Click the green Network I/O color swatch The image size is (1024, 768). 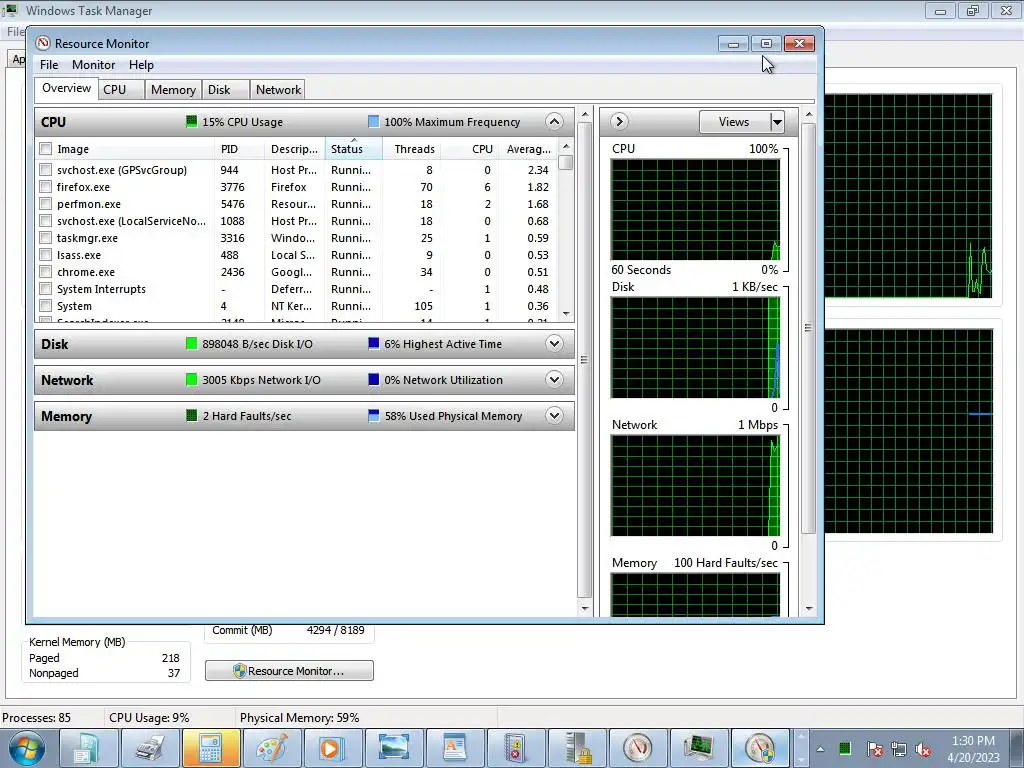pyautogui.click(x=191, y=379)
